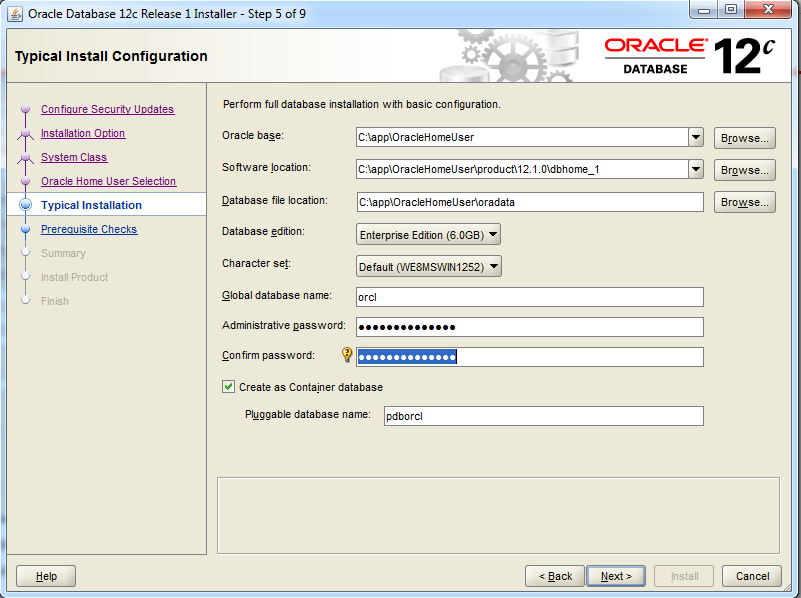Open the Prerequisite Checks step
This screenshot has width=801, height=598.
[x=89, y=229]
